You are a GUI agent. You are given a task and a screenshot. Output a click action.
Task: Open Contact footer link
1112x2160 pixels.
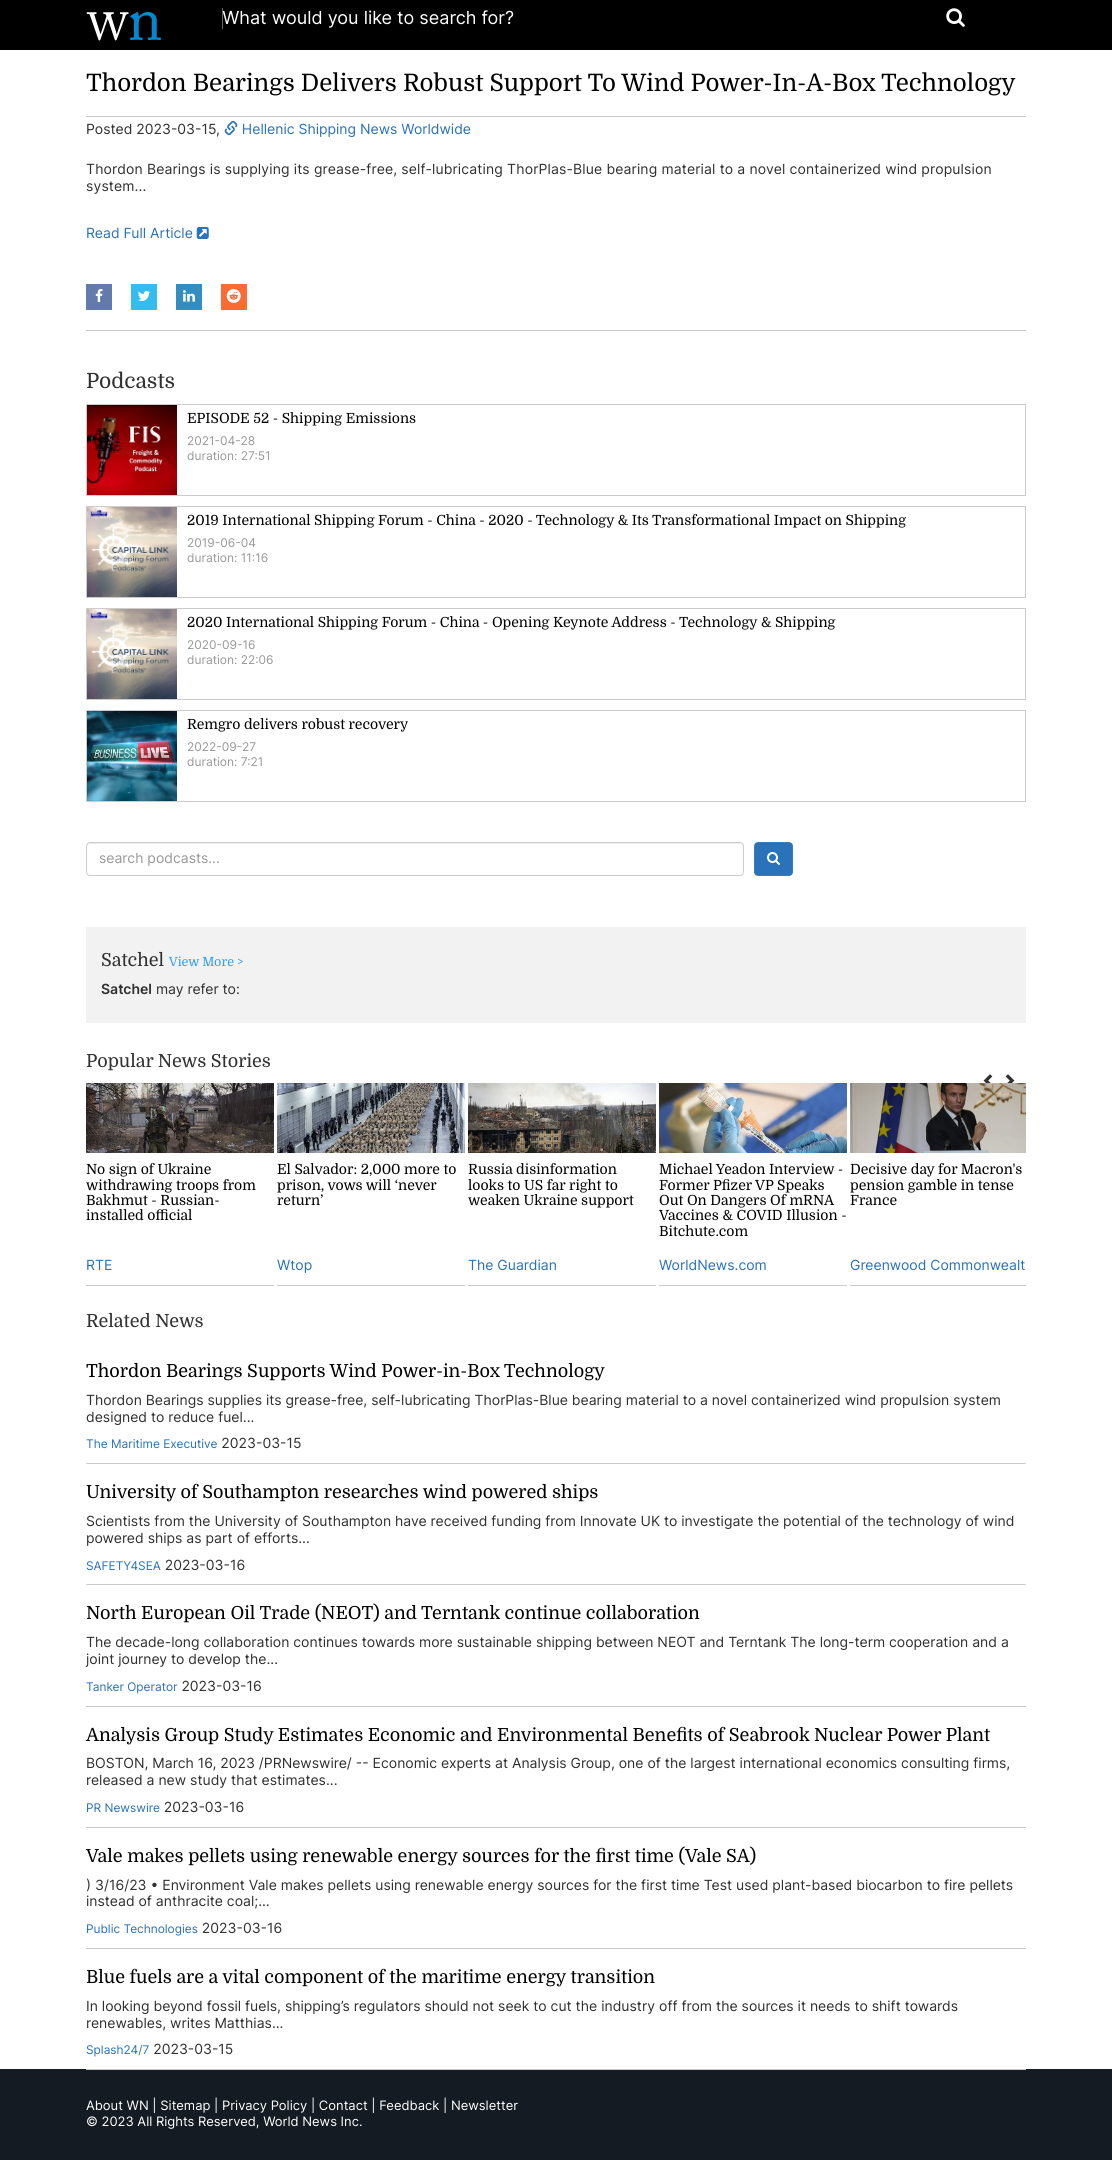pyautogui.click(x=343, y=2105)
